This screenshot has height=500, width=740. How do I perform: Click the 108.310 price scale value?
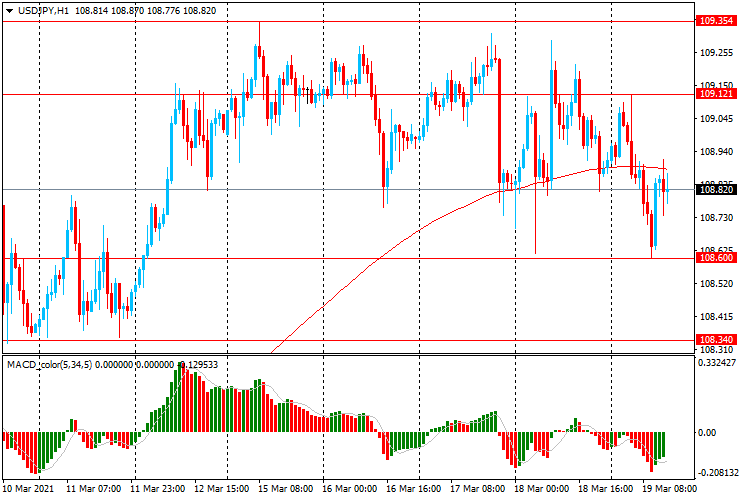click(716, 350)
